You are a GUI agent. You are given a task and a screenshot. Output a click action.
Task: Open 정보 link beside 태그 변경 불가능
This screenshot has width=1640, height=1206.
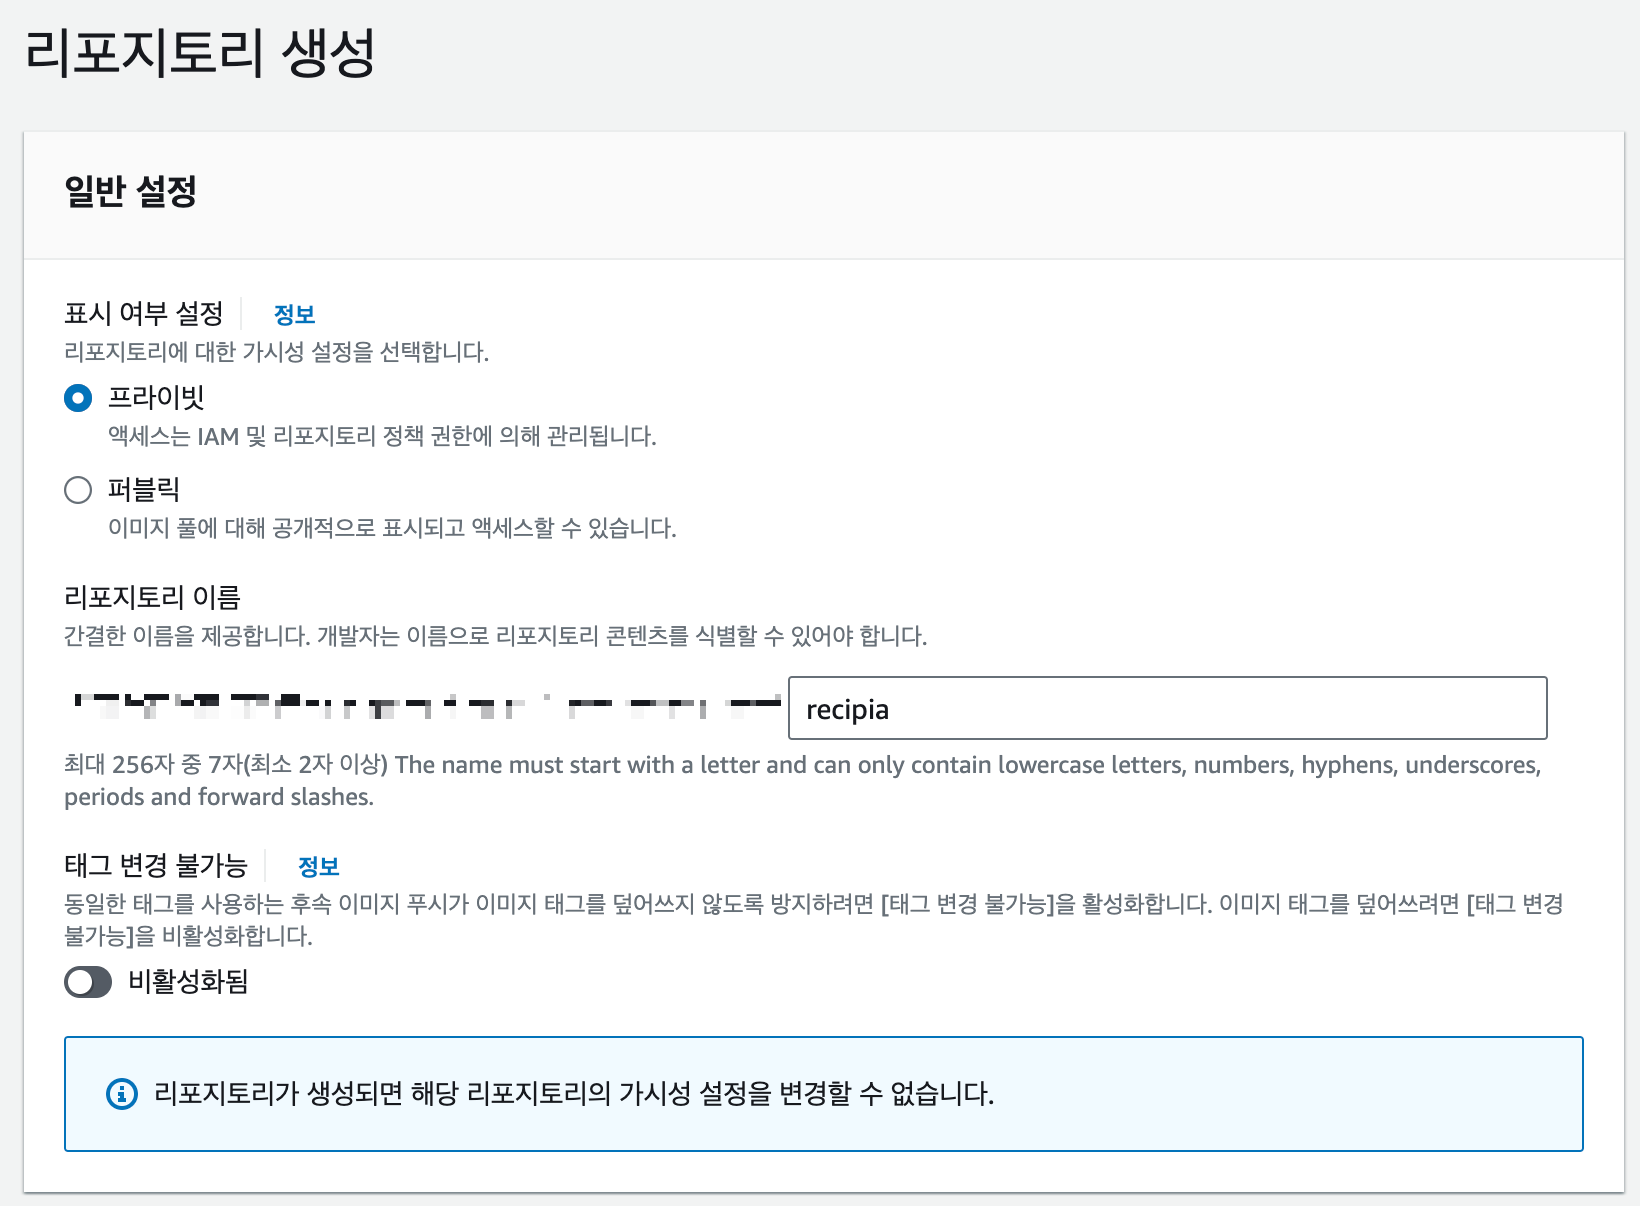[318, 865]
